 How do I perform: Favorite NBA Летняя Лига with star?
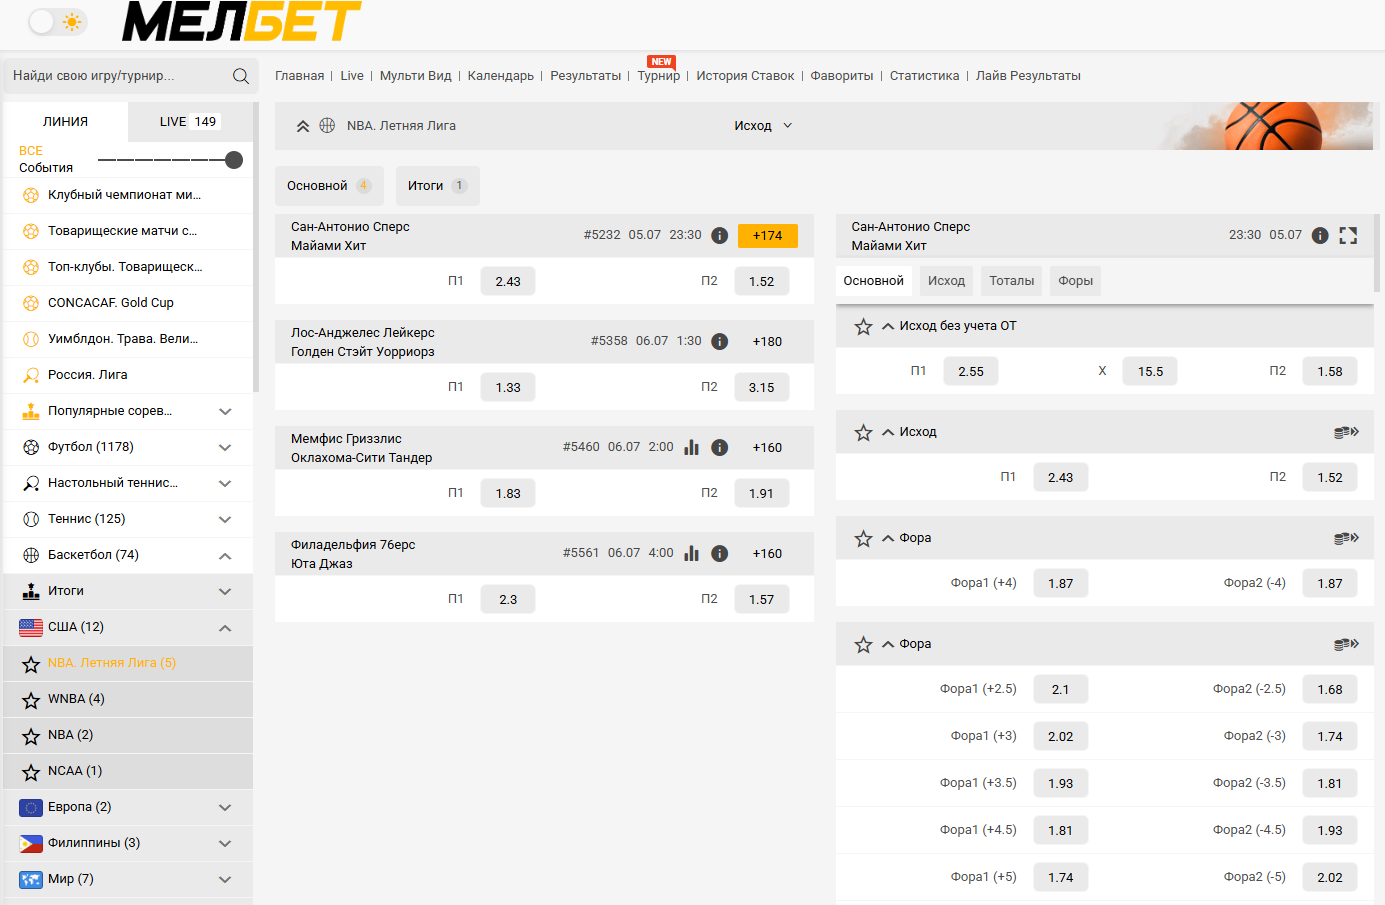pos(31,664)
